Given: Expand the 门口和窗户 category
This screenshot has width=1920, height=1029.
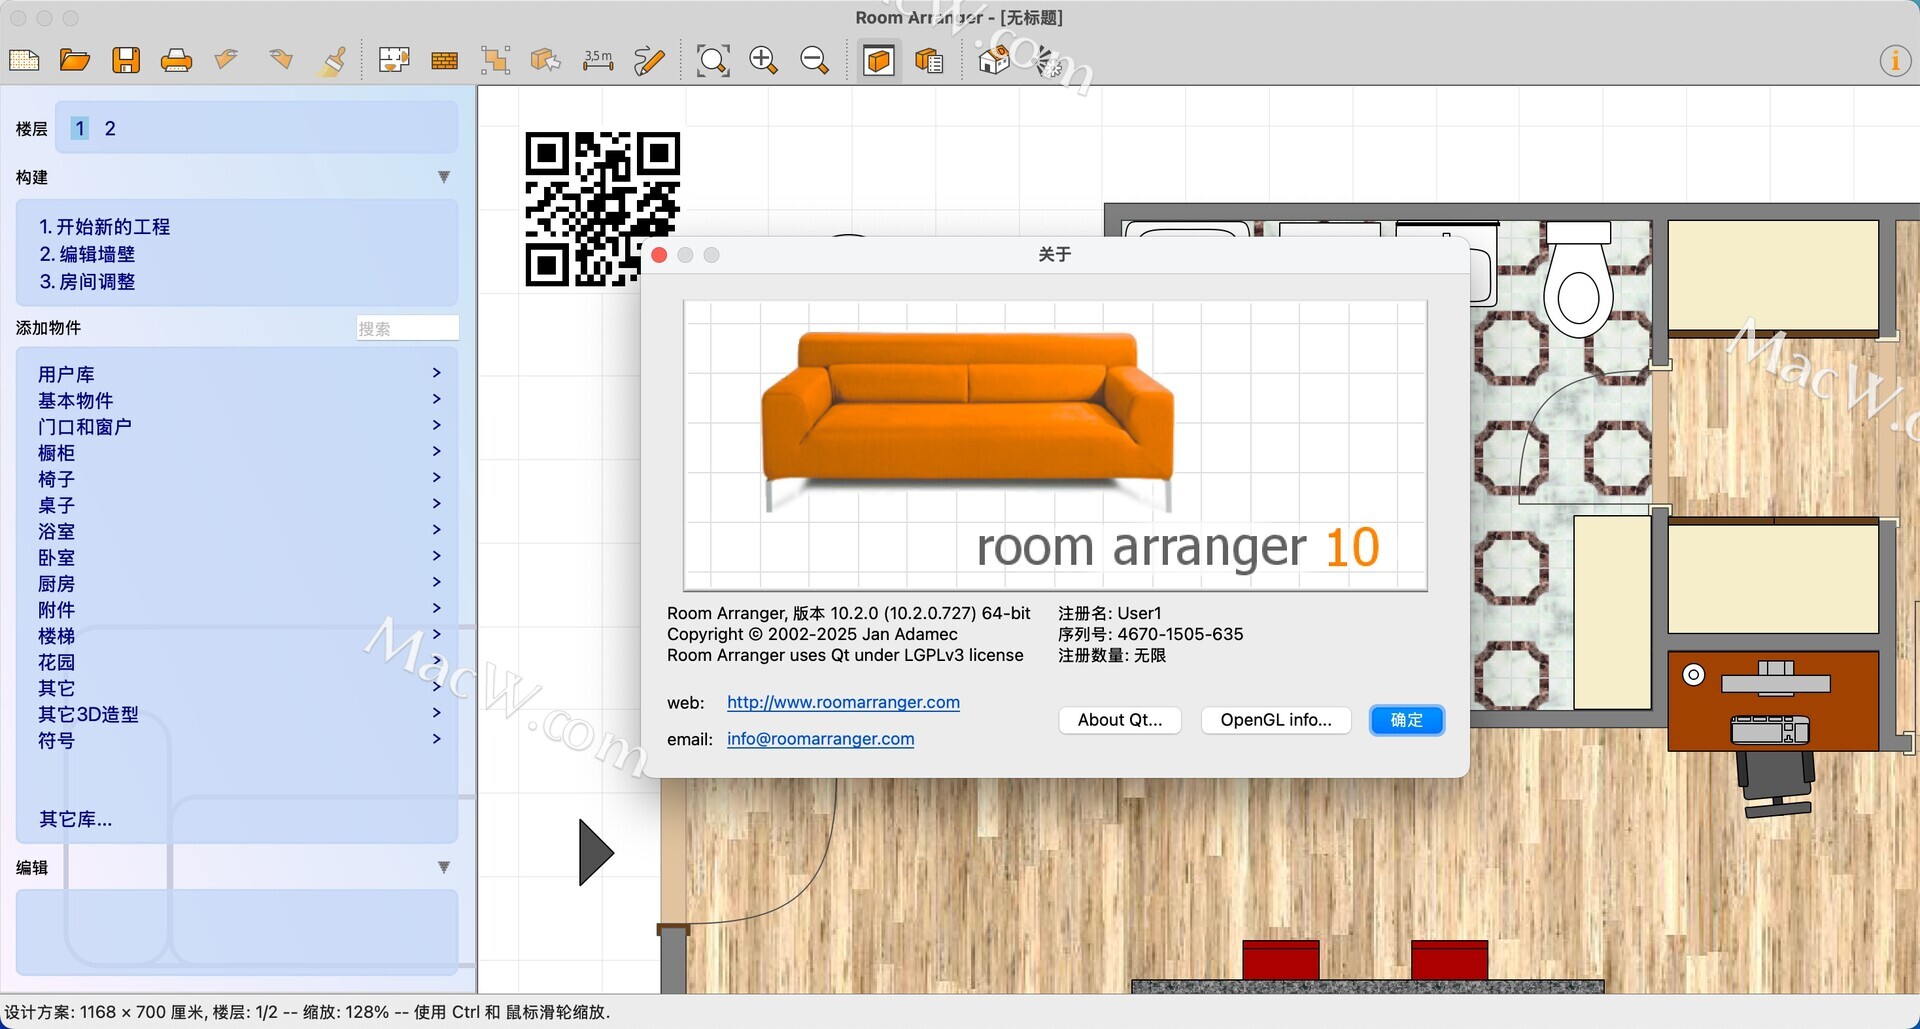Looking at the screenshot, I should pyautogui.click(x=239, y=426).
